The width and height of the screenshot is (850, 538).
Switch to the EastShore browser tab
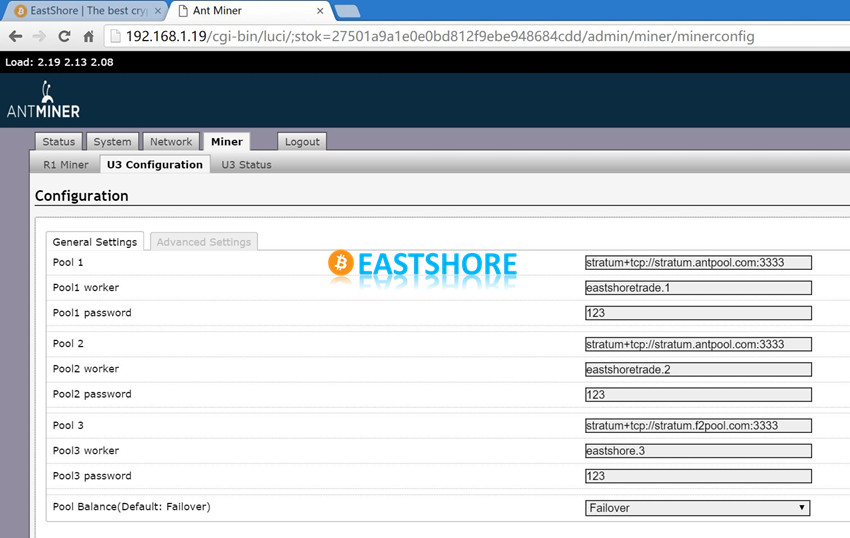pos(87,11)
